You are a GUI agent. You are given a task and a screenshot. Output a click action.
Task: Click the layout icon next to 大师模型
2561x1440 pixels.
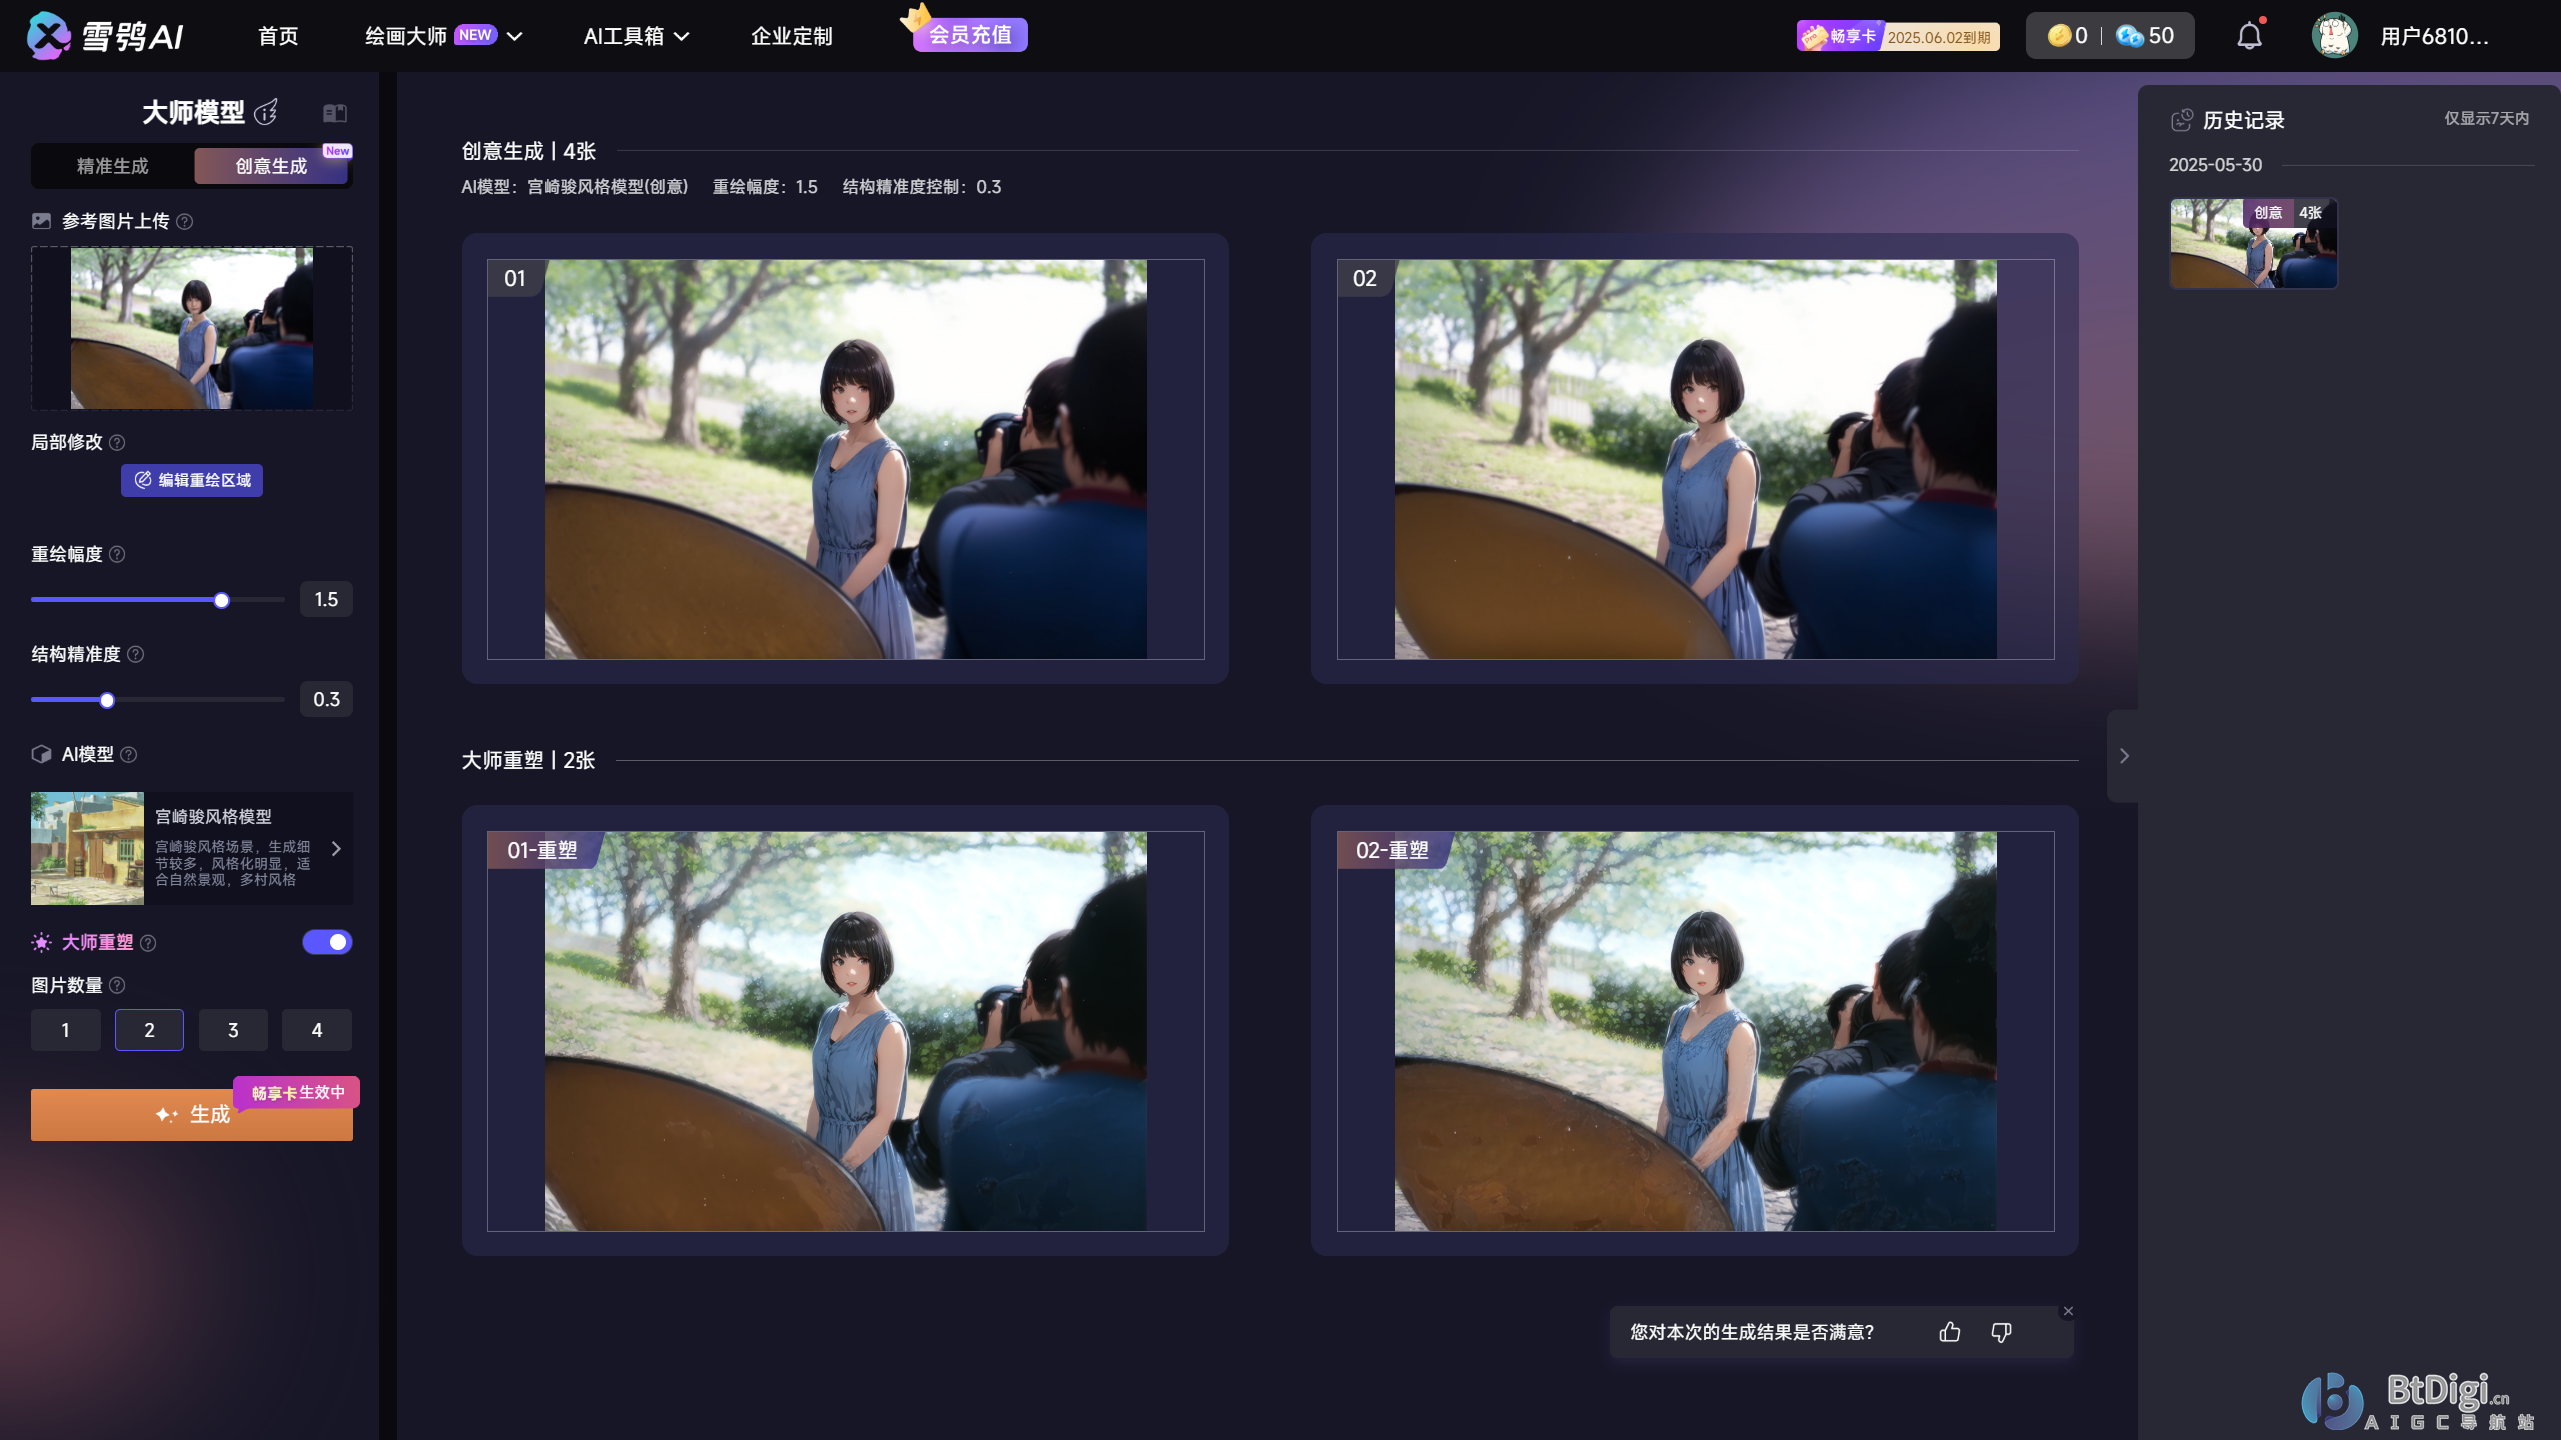tap(335, 113)
